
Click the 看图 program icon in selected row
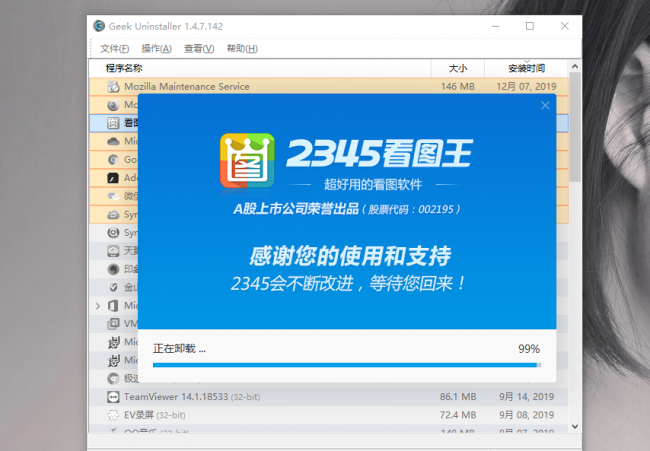point(113,123)
